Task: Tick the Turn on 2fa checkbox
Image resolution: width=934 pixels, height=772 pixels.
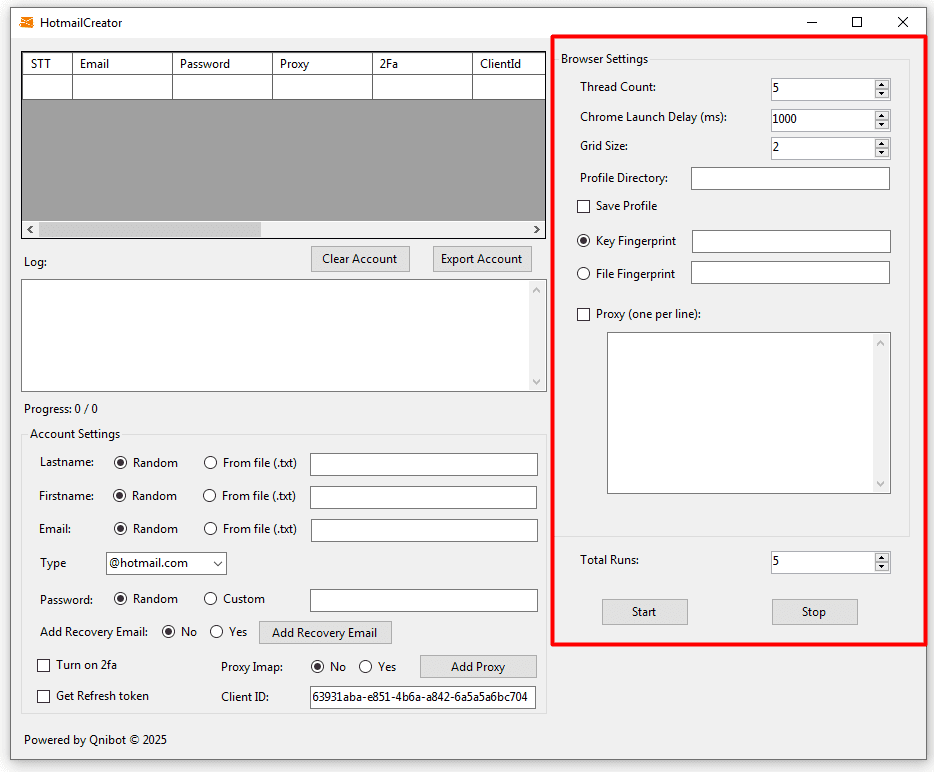Action: coord(43,665)
